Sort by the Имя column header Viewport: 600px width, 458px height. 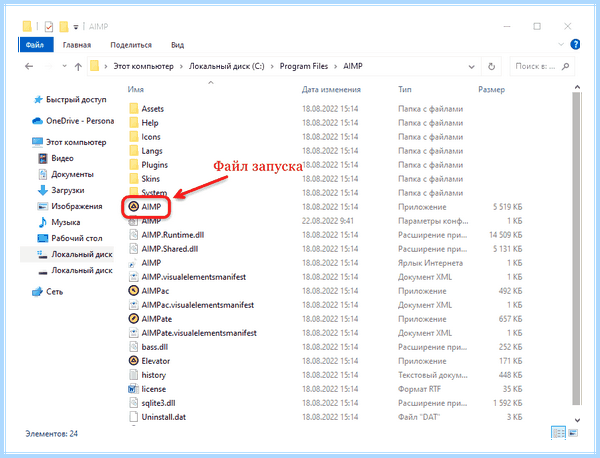tap(136, 90)
